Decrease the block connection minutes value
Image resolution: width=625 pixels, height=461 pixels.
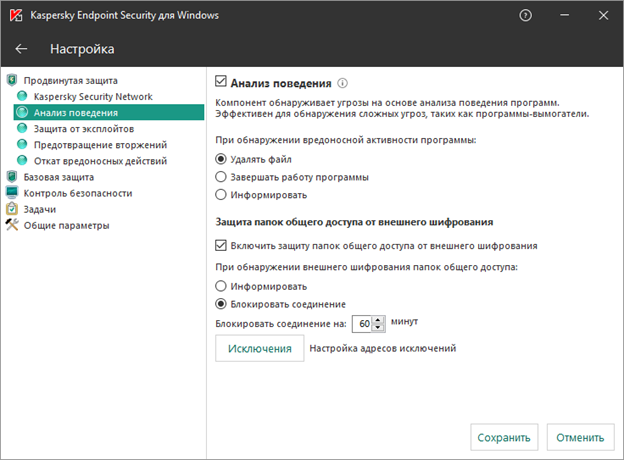click(x=378, y=327)
